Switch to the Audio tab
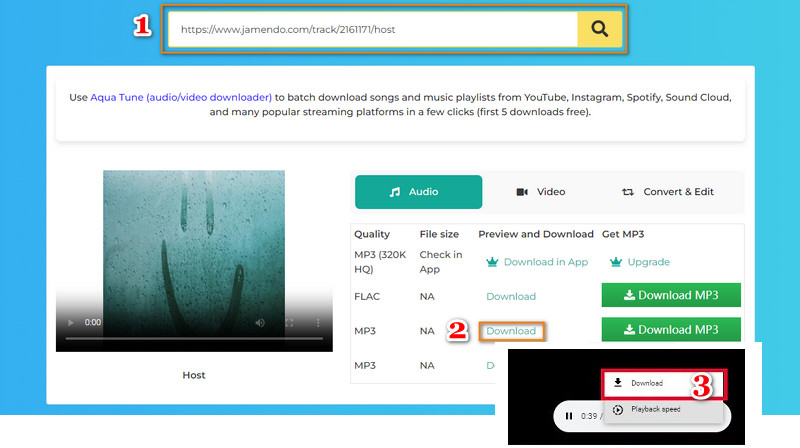The height and width of the screenshot is (448, 800). coord(418,192)
